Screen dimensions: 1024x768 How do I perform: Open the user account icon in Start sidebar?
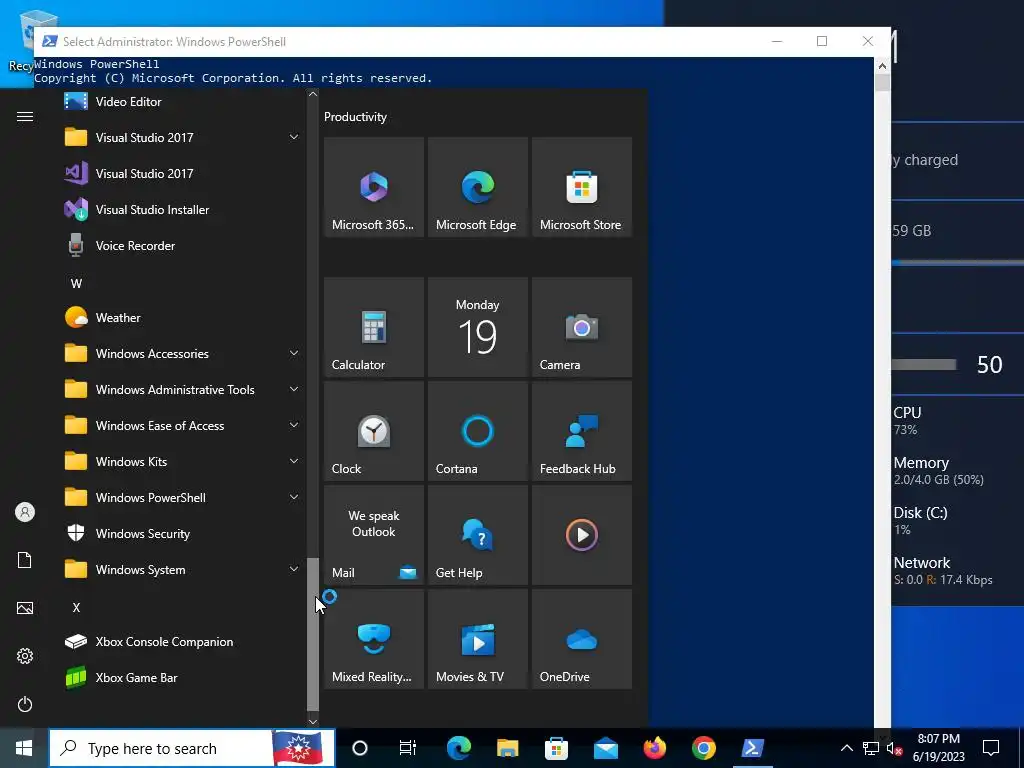click(x=25, y=512)
